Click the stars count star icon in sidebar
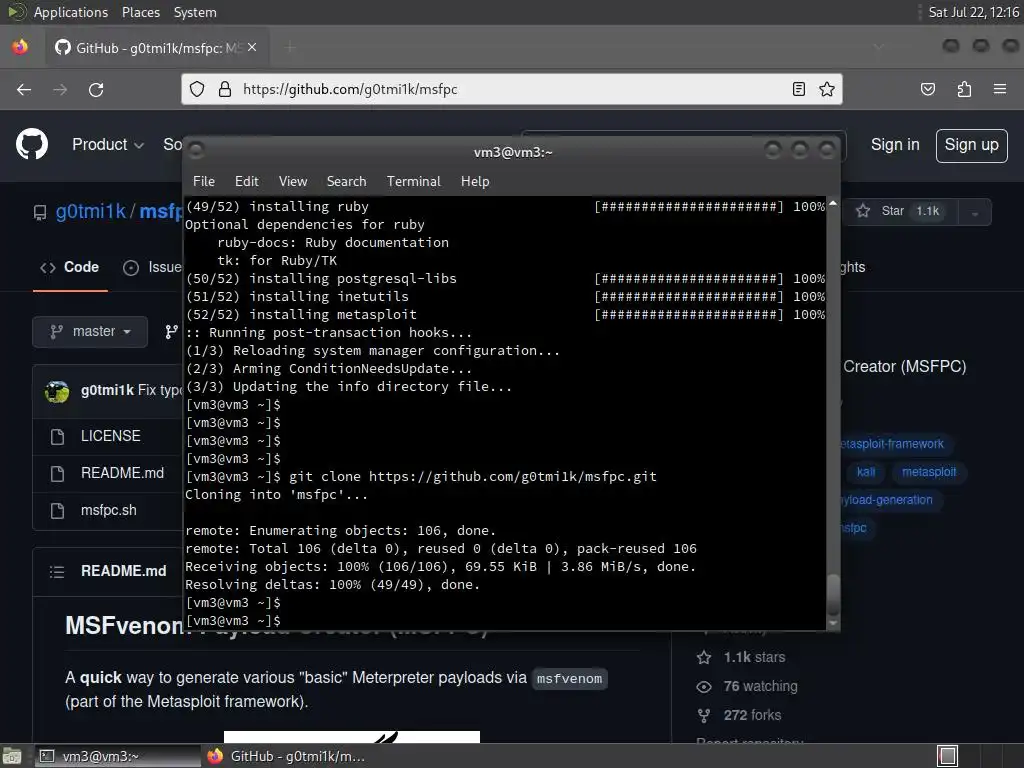Image resolution: width=1024 pixels, height=768 pixels. coord(704,658)
